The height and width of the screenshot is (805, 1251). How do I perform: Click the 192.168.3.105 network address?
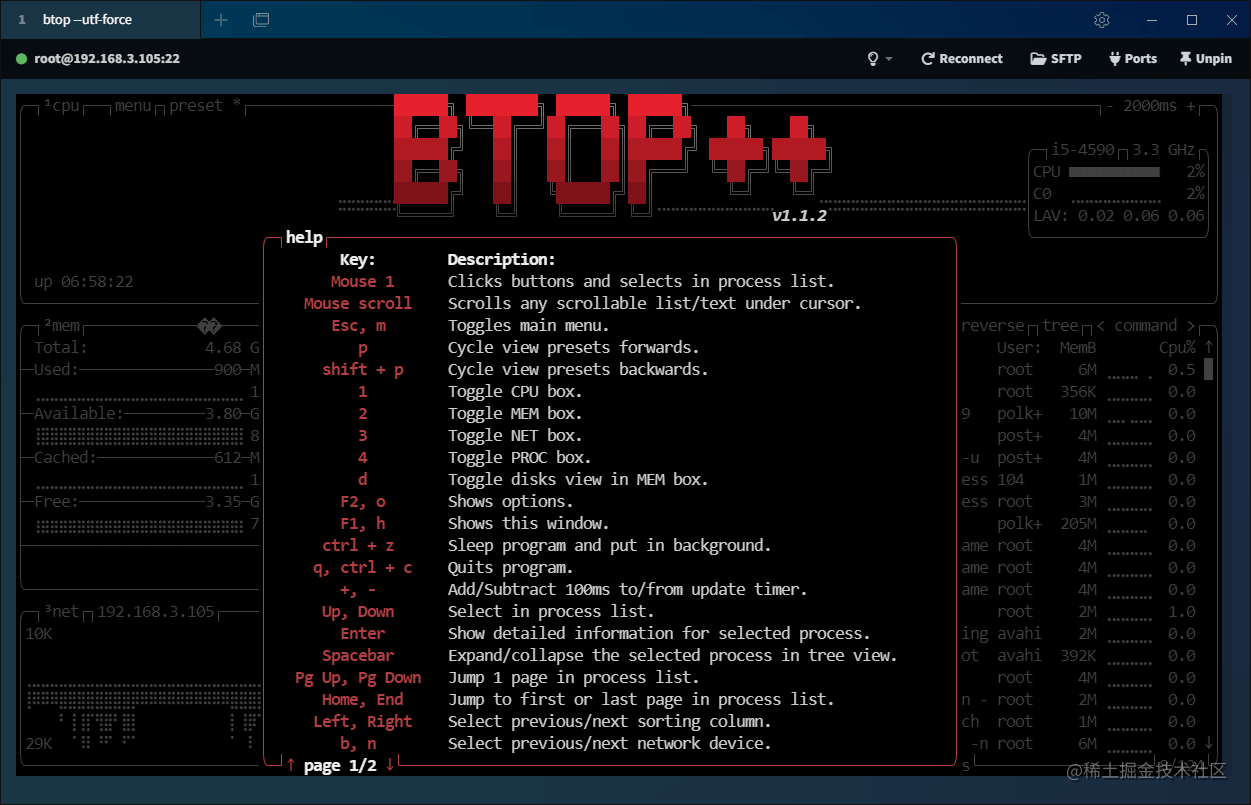156,611
